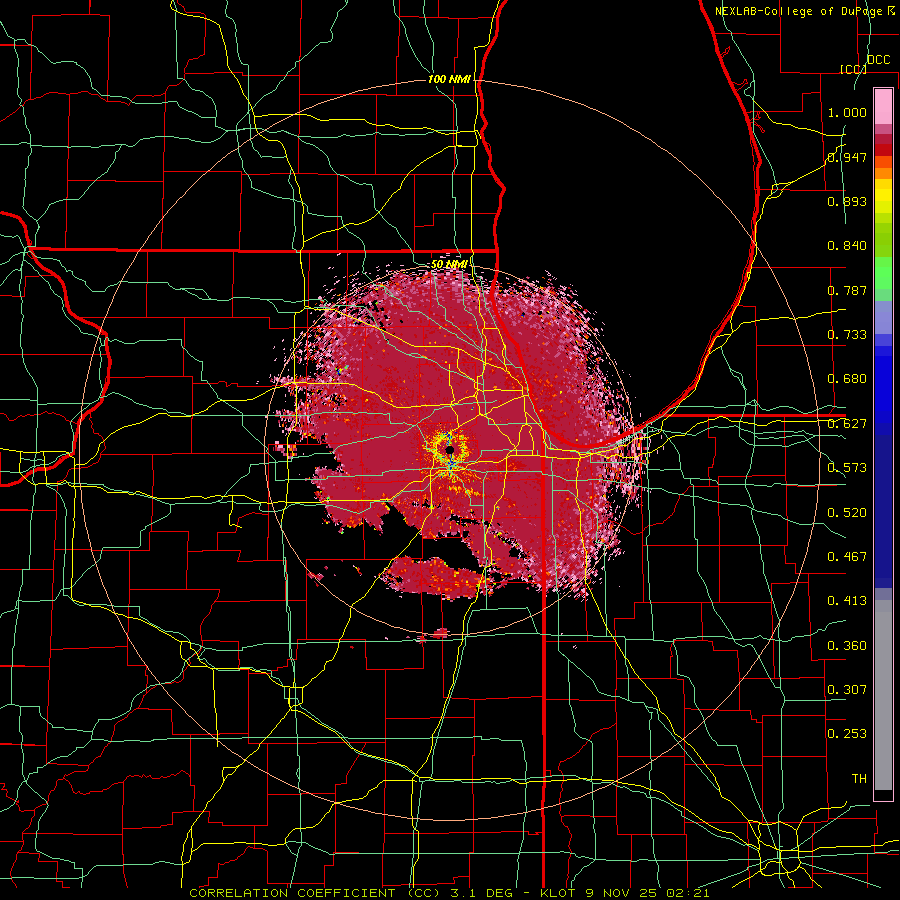Image resolution: width=900 pixels, height=900 pixels.
Task: Click the Correlation Coefficient KLOT caption
Action: point(449,893)
